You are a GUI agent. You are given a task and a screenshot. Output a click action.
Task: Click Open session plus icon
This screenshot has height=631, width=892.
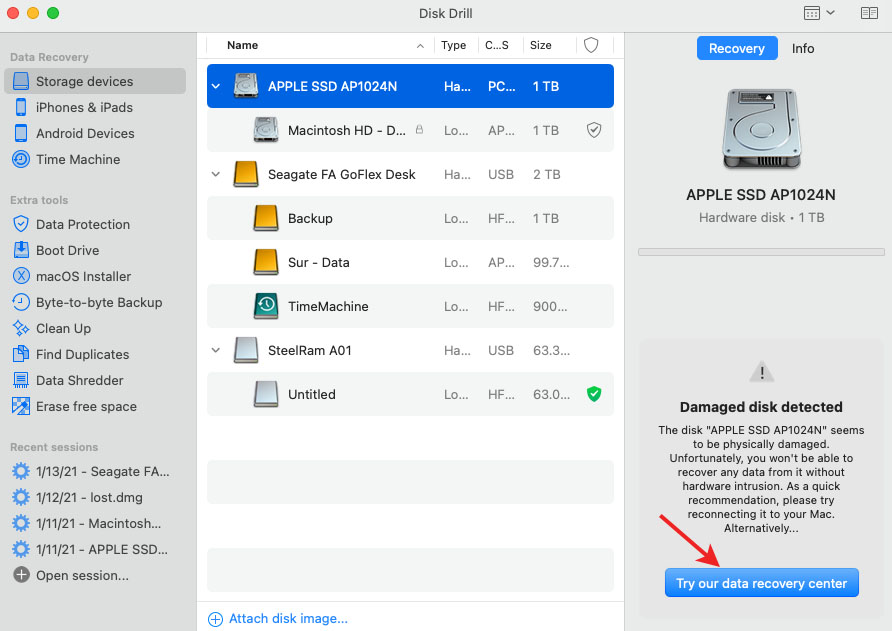pos(21,575)
